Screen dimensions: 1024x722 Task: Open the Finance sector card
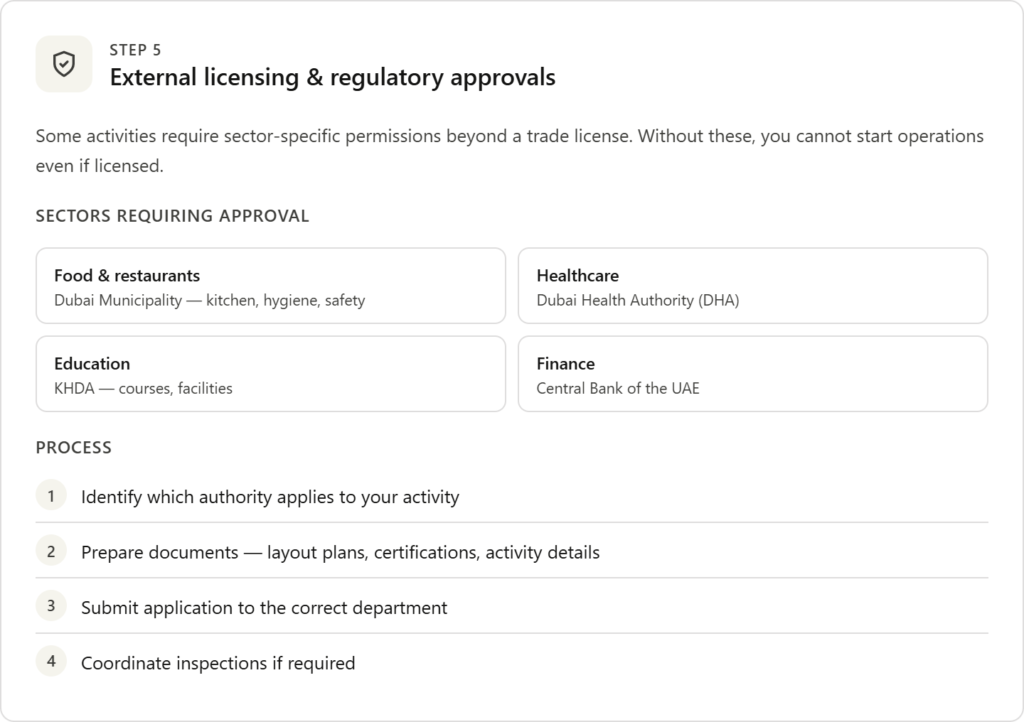coord(752,374)
